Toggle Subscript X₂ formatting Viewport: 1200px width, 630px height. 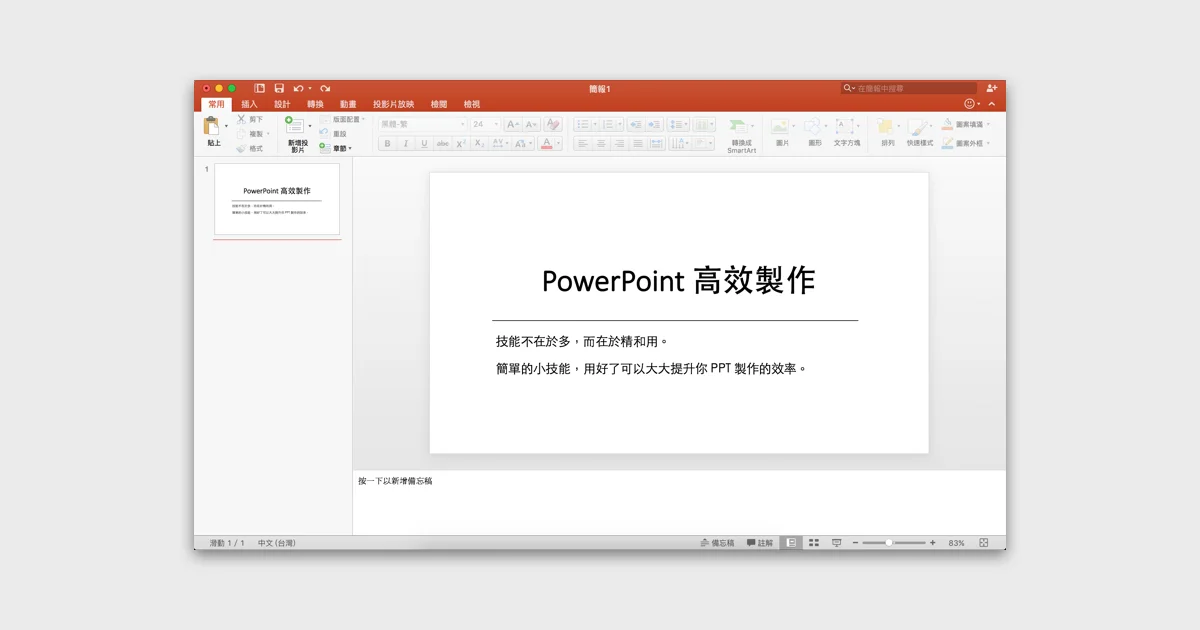click(480, 144)
